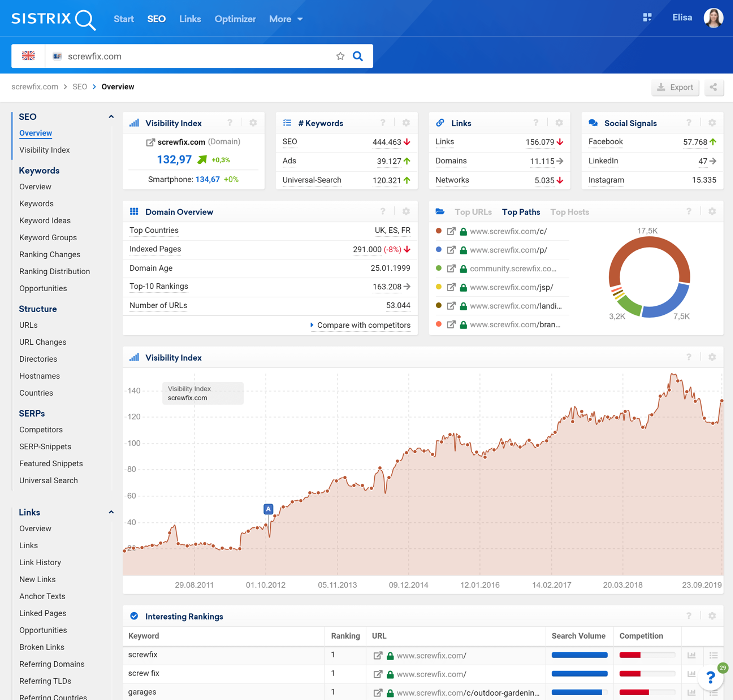733x700 pixels.
Task: Select Keyword Ideas in sidebar
Action: click(45, 220)
